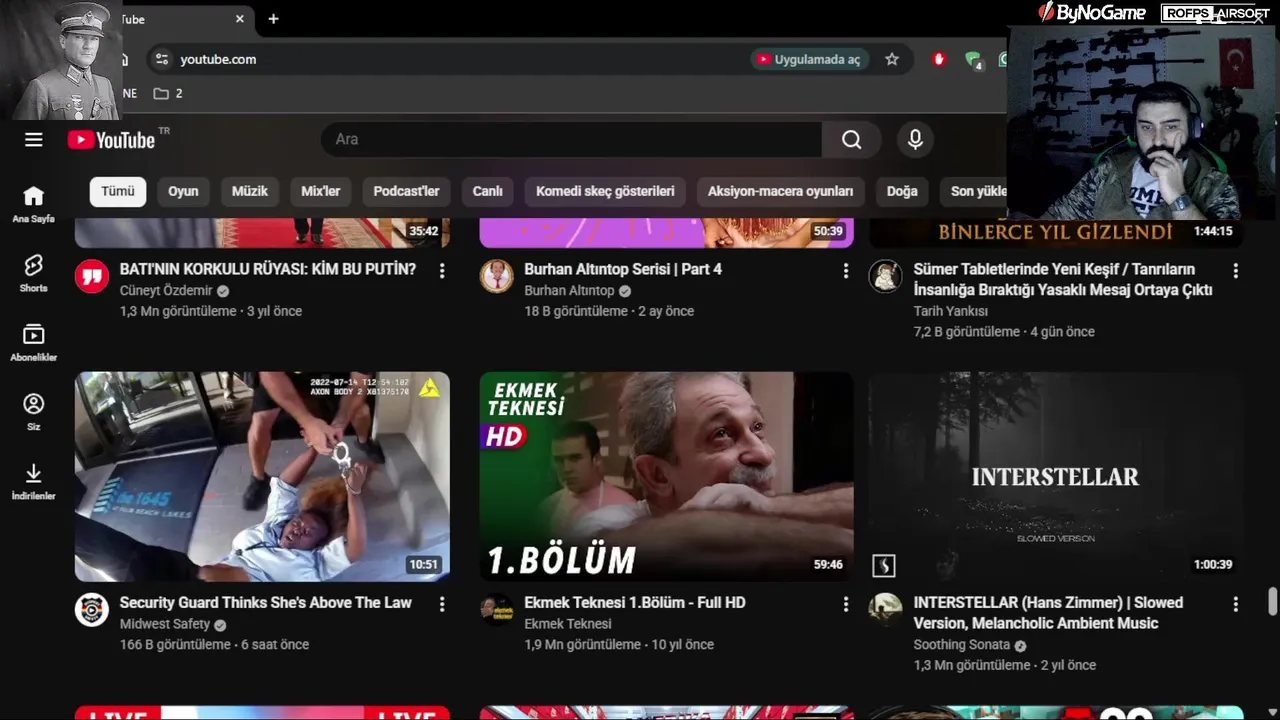The width and height of the screenshot is (1280, 720).
Task: Open Burhan Altıntop Serisi Part 4 title
Action: [x=623, y=269]
